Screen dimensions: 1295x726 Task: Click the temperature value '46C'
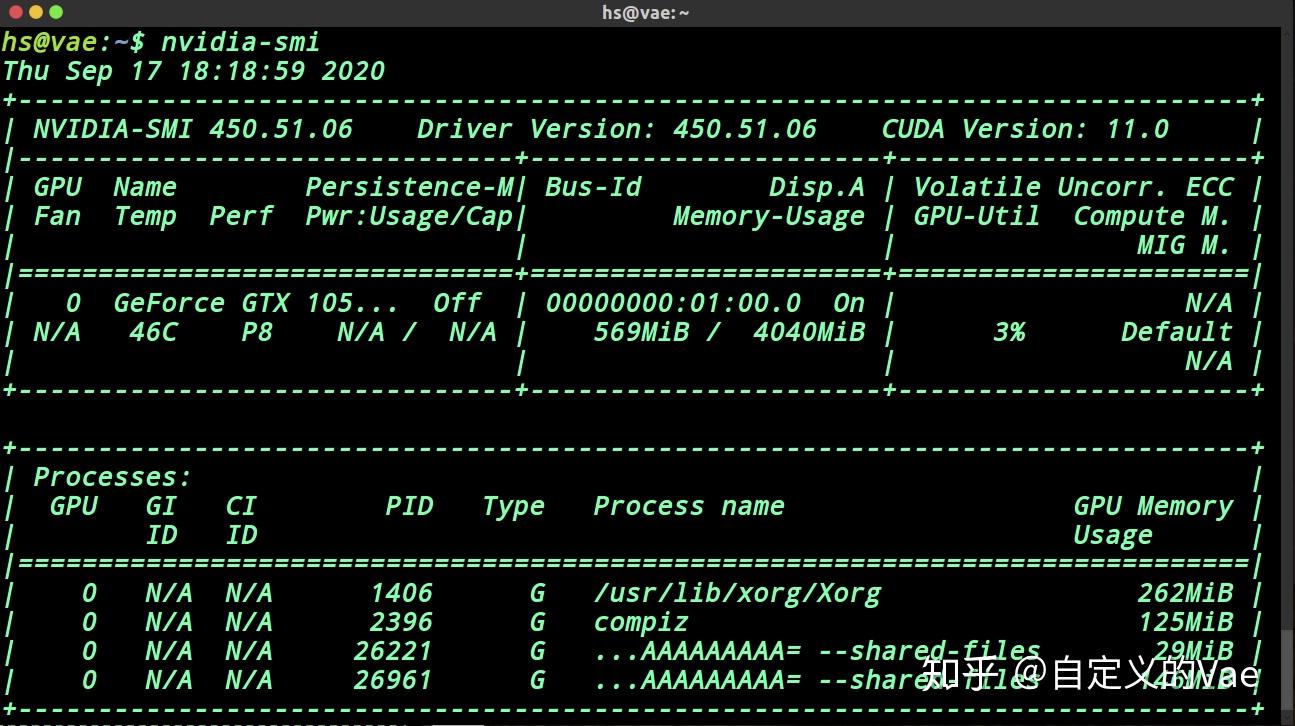153,332
